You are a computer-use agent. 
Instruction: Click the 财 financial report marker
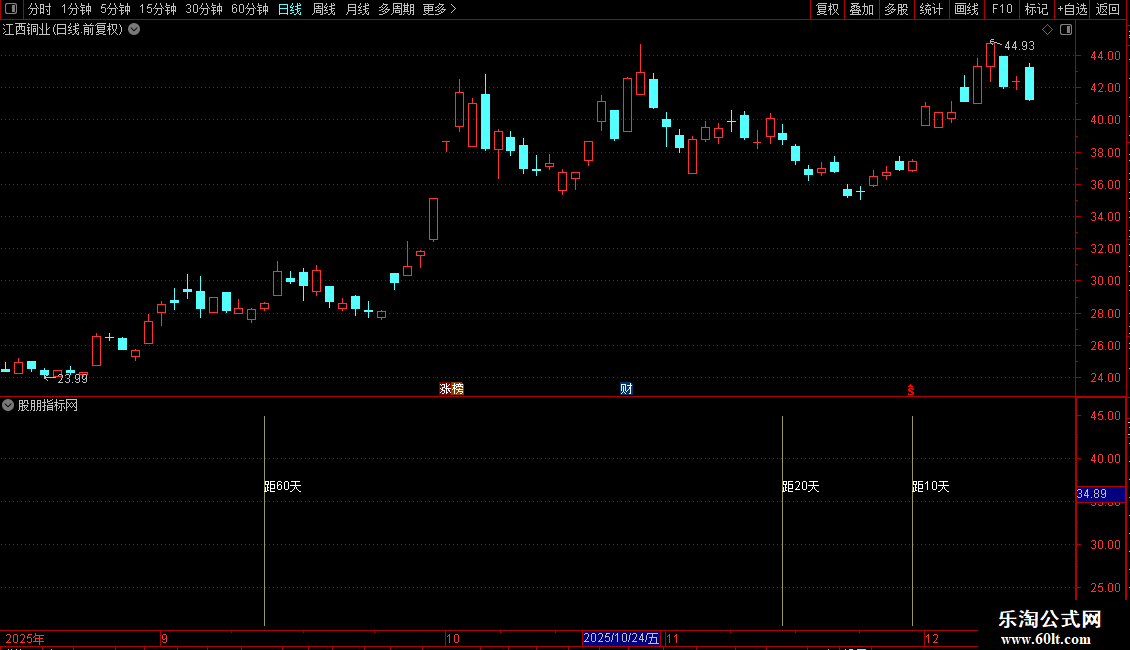coord(626,388)
